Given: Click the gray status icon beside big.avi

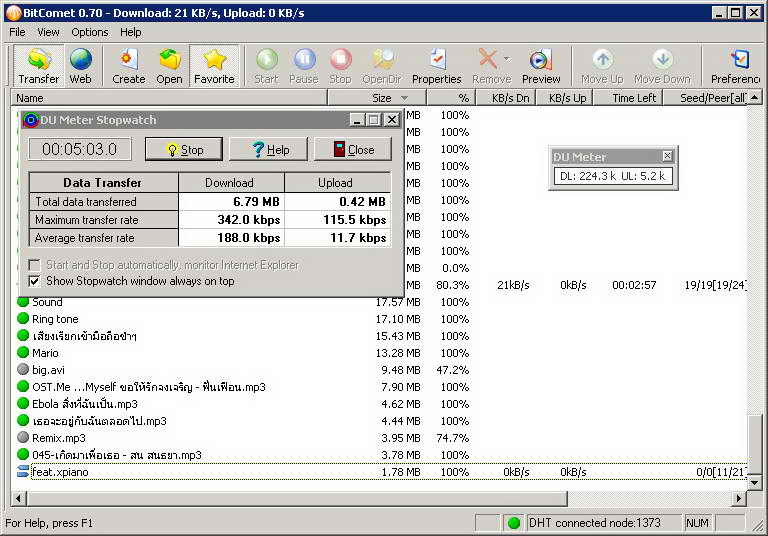Looking at the screenshot, I should tap(23, 369).
